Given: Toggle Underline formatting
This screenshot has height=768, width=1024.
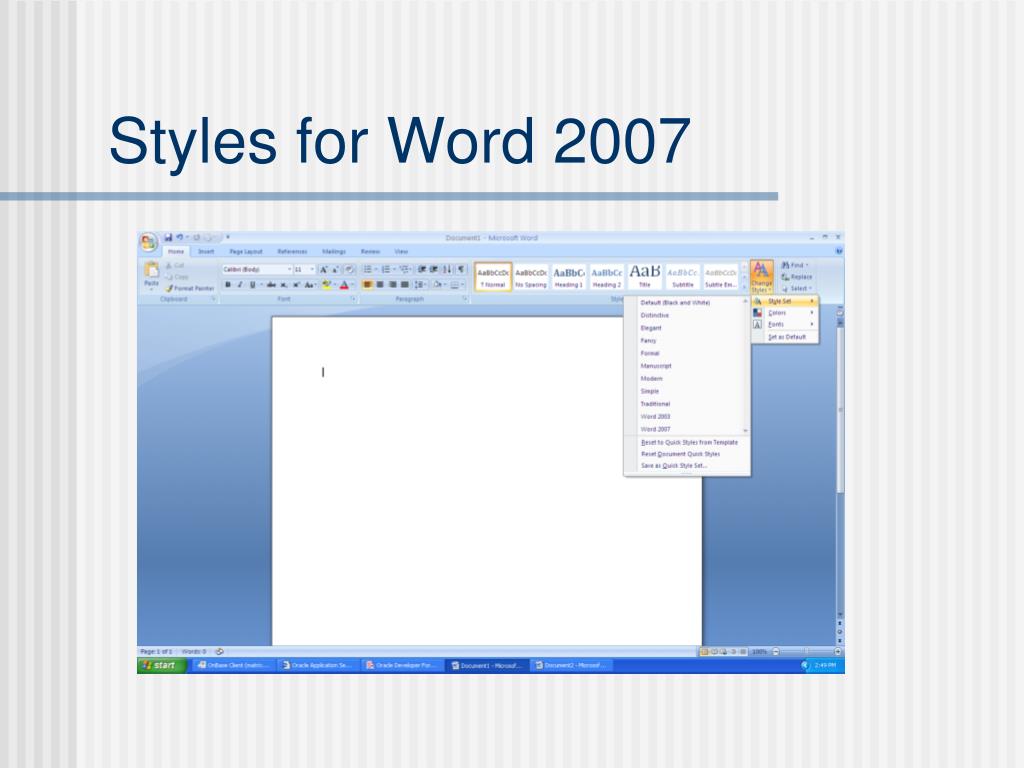Looking at the screenshot, I should click(253, 285).
